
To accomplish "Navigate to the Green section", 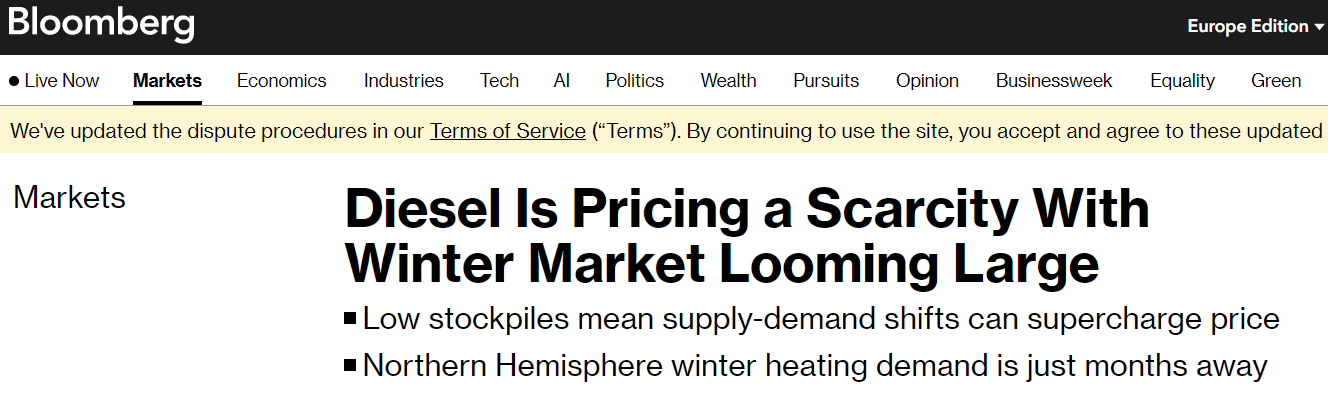I will click(x=1276, y=81).
